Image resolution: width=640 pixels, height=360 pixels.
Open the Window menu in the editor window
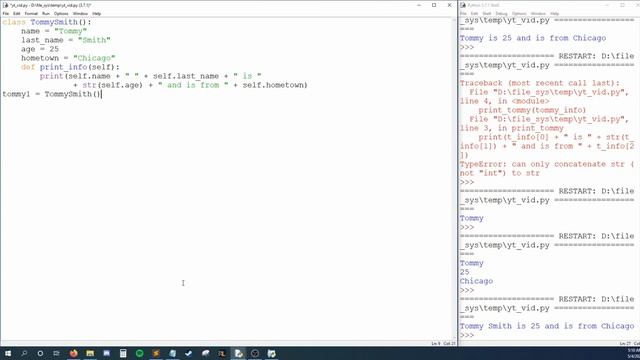80,13
